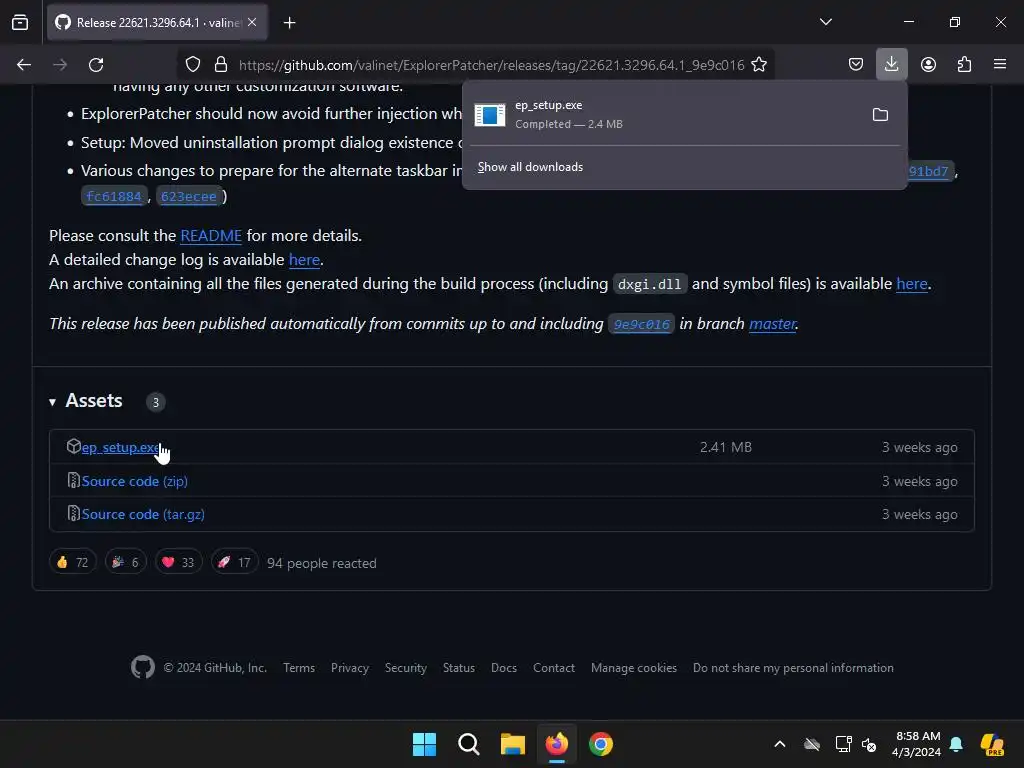Open the master branch link
The height and width of the screenshot is (768, 1024).
click(773, 324)
